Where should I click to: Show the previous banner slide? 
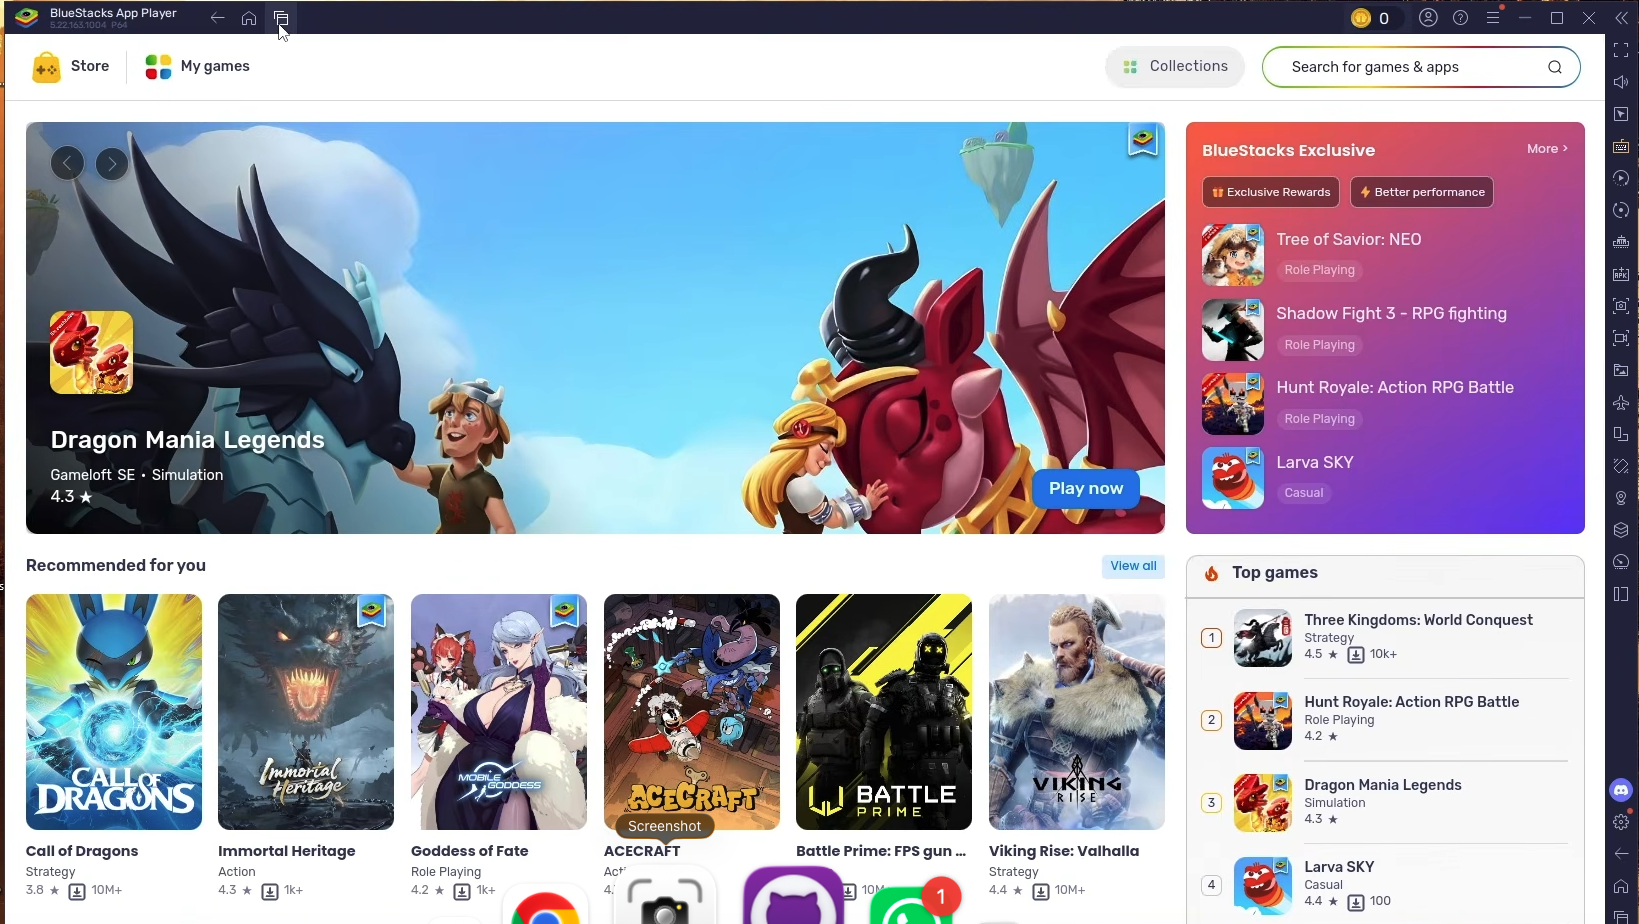click(67, 163)
